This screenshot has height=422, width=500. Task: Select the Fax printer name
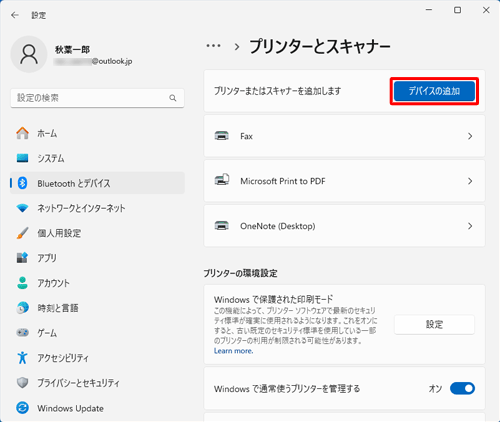tap(246, 136)
